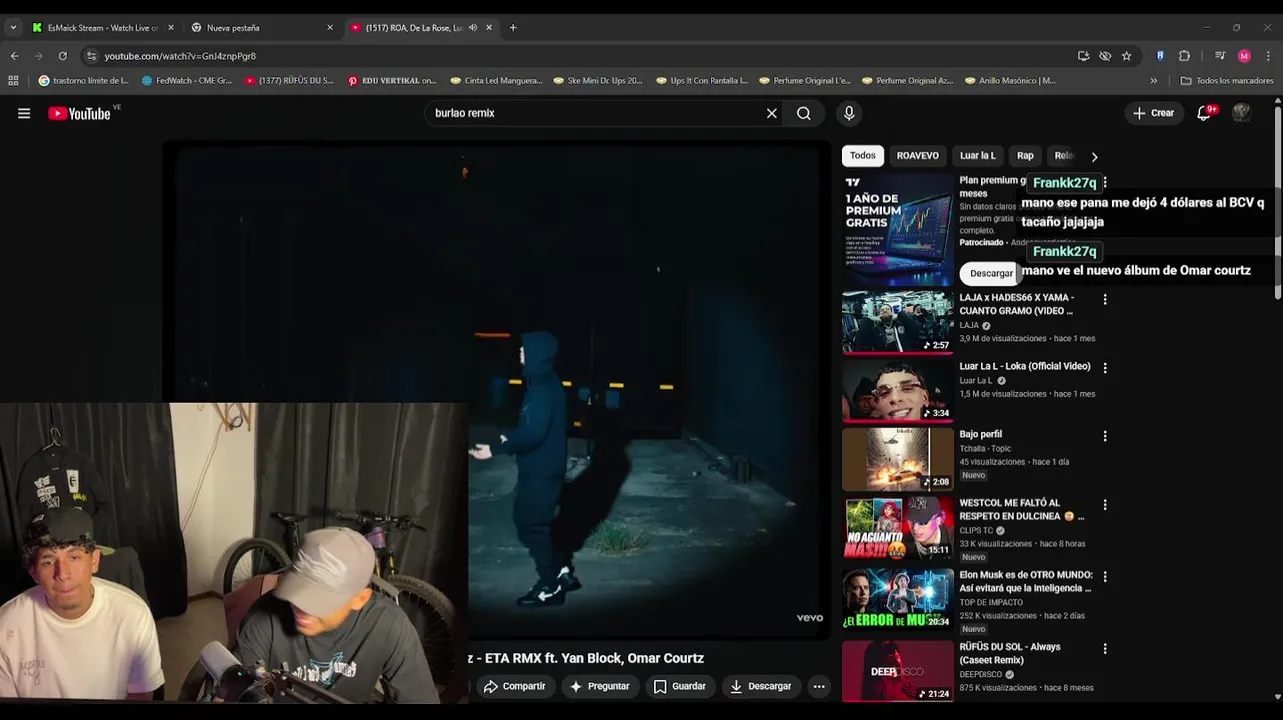This screenshot has height=720, width=1283.
Task: Select the Rap filter chip
Action: [1025, 155]
